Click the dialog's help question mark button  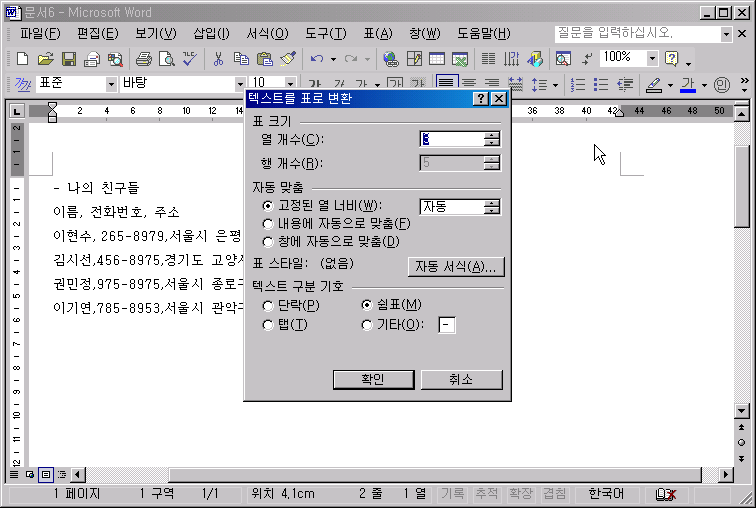(481, 99)
